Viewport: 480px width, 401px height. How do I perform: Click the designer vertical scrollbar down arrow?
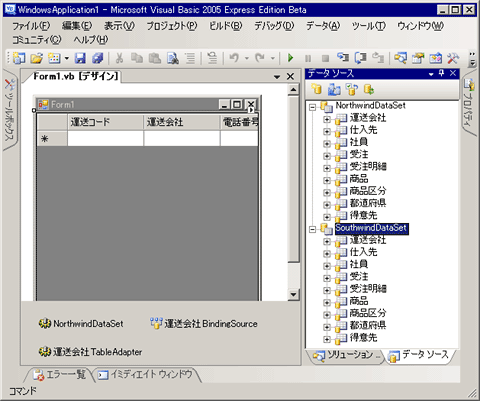[x=293, y=294]
